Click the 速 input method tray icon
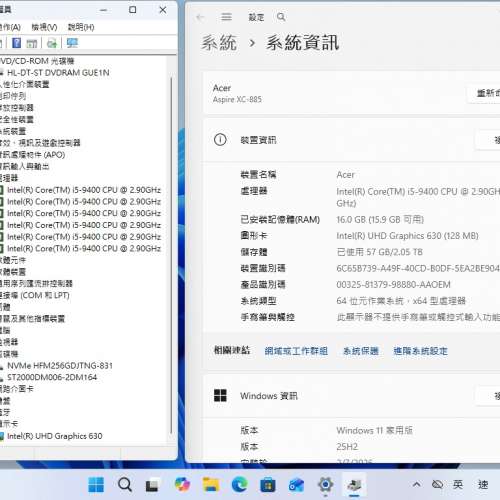 (x=483, y=484)
